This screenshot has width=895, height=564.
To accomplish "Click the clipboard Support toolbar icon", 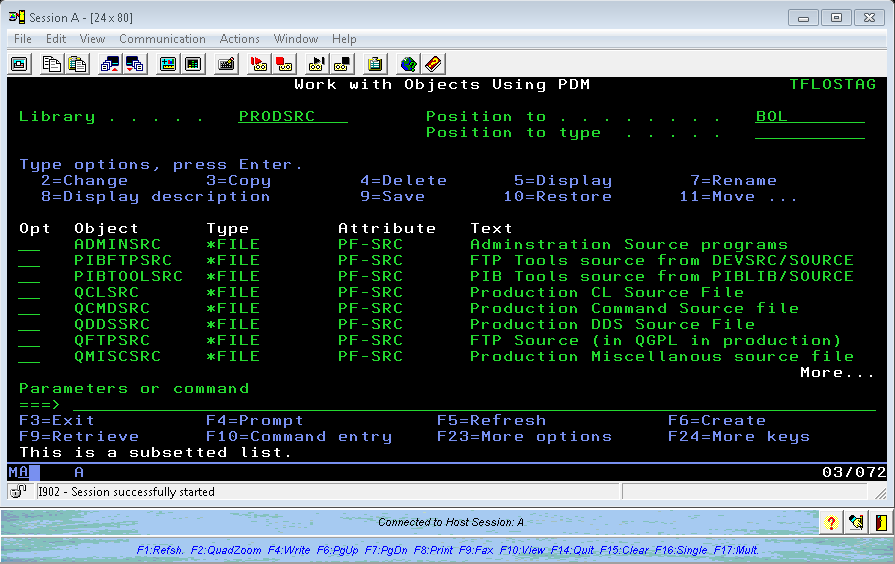I will click(375, 64).
